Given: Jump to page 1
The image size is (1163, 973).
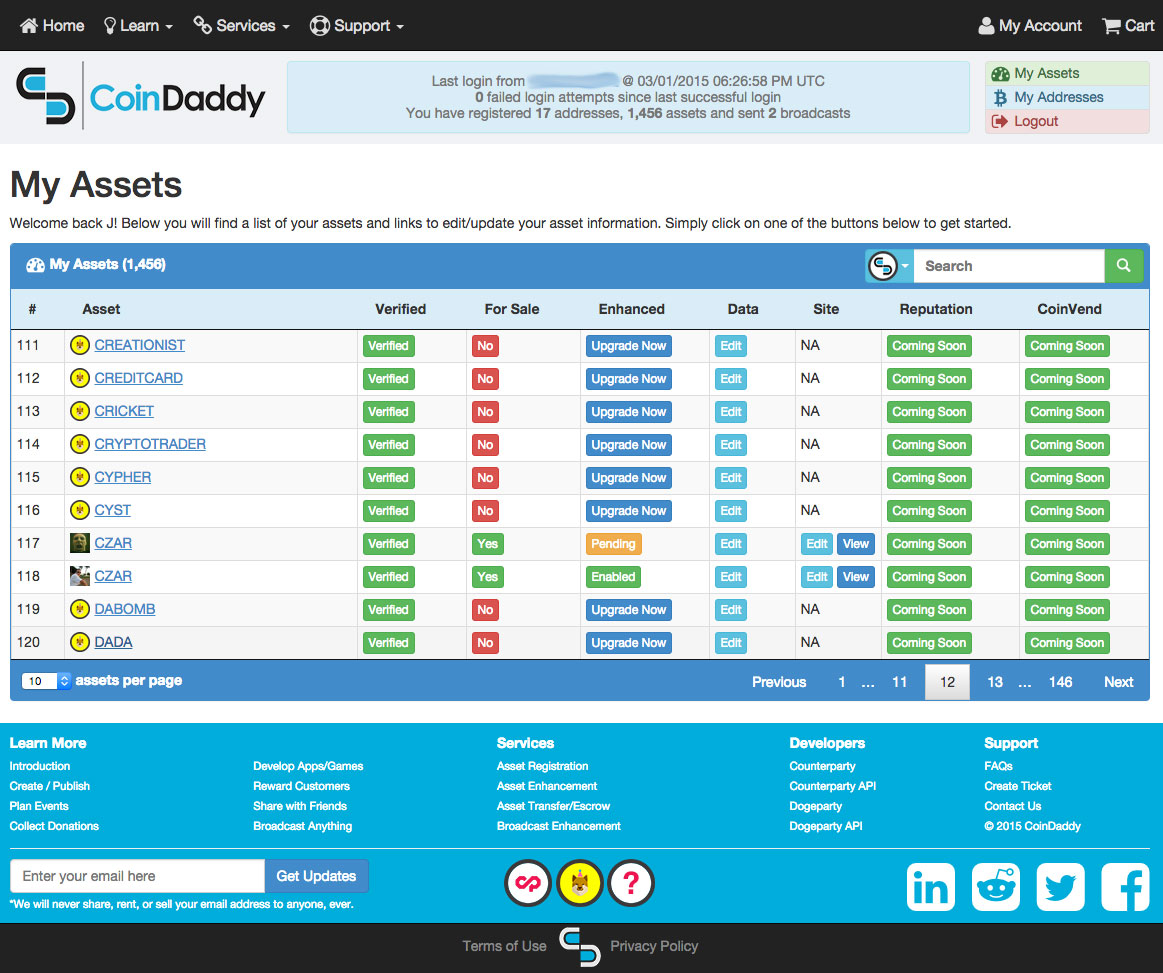Looking at the screenshot, I should (841, 682).
